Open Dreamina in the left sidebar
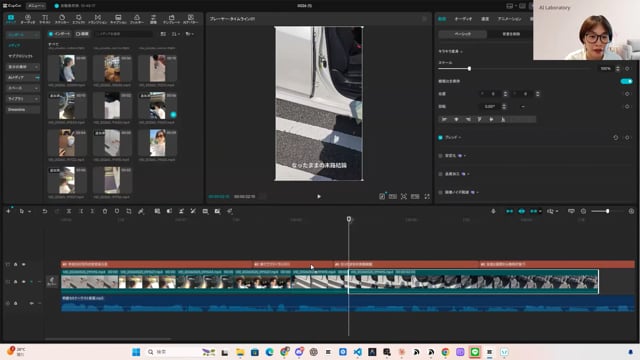The image size is (640, 360). coord(23,109)
